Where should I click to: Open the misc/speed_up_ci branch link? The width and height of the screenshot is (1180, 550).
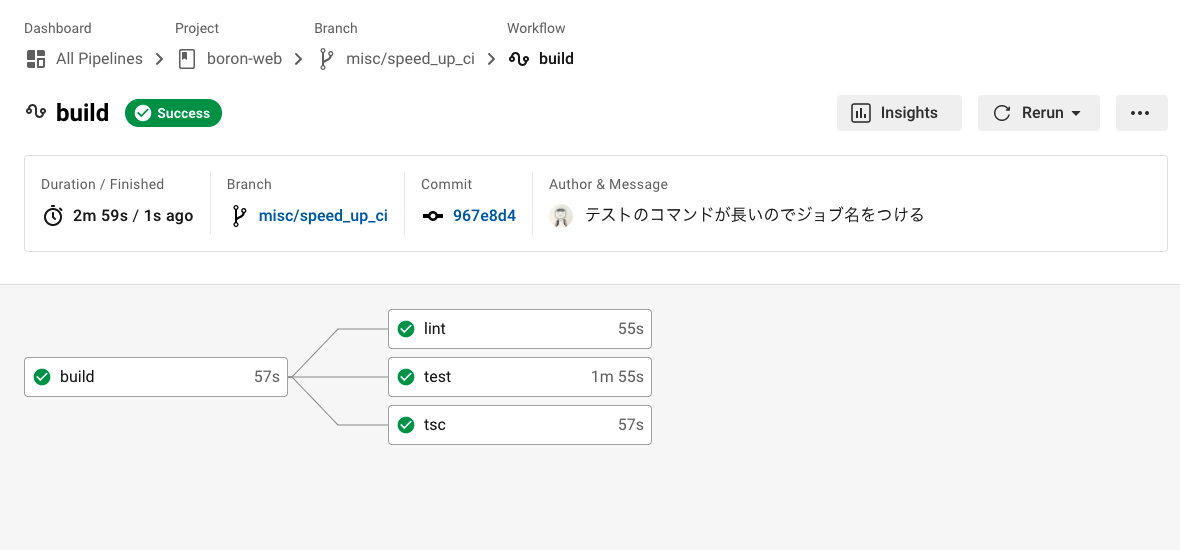(x=323, y=215)
